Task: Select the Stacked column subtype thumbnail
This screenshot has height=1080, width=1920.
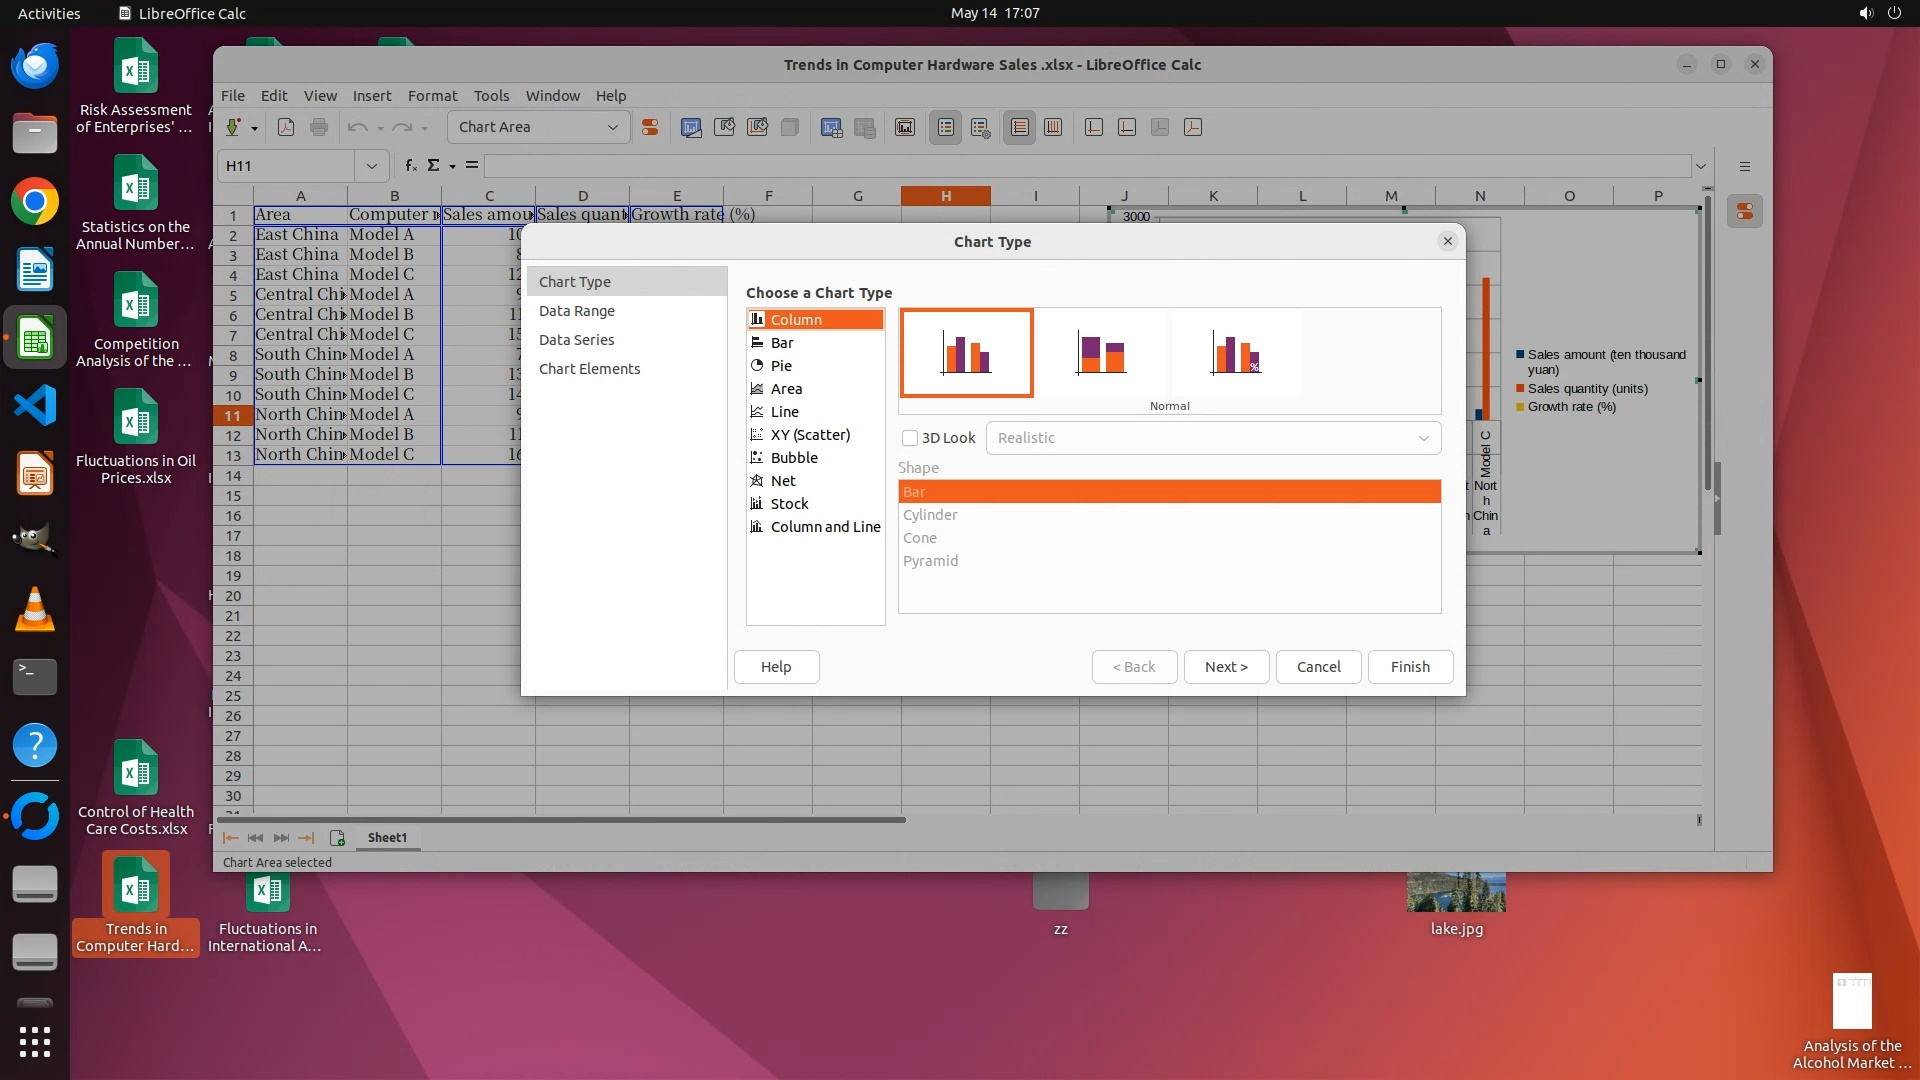Action: pyautogui.click(x=1101, y=353)
